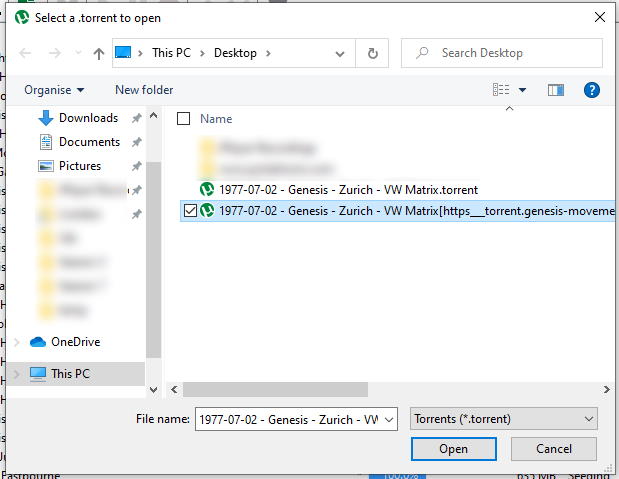Go up one folder level
Viewport: 619px width, 479px height.
(x=99, y=53)
